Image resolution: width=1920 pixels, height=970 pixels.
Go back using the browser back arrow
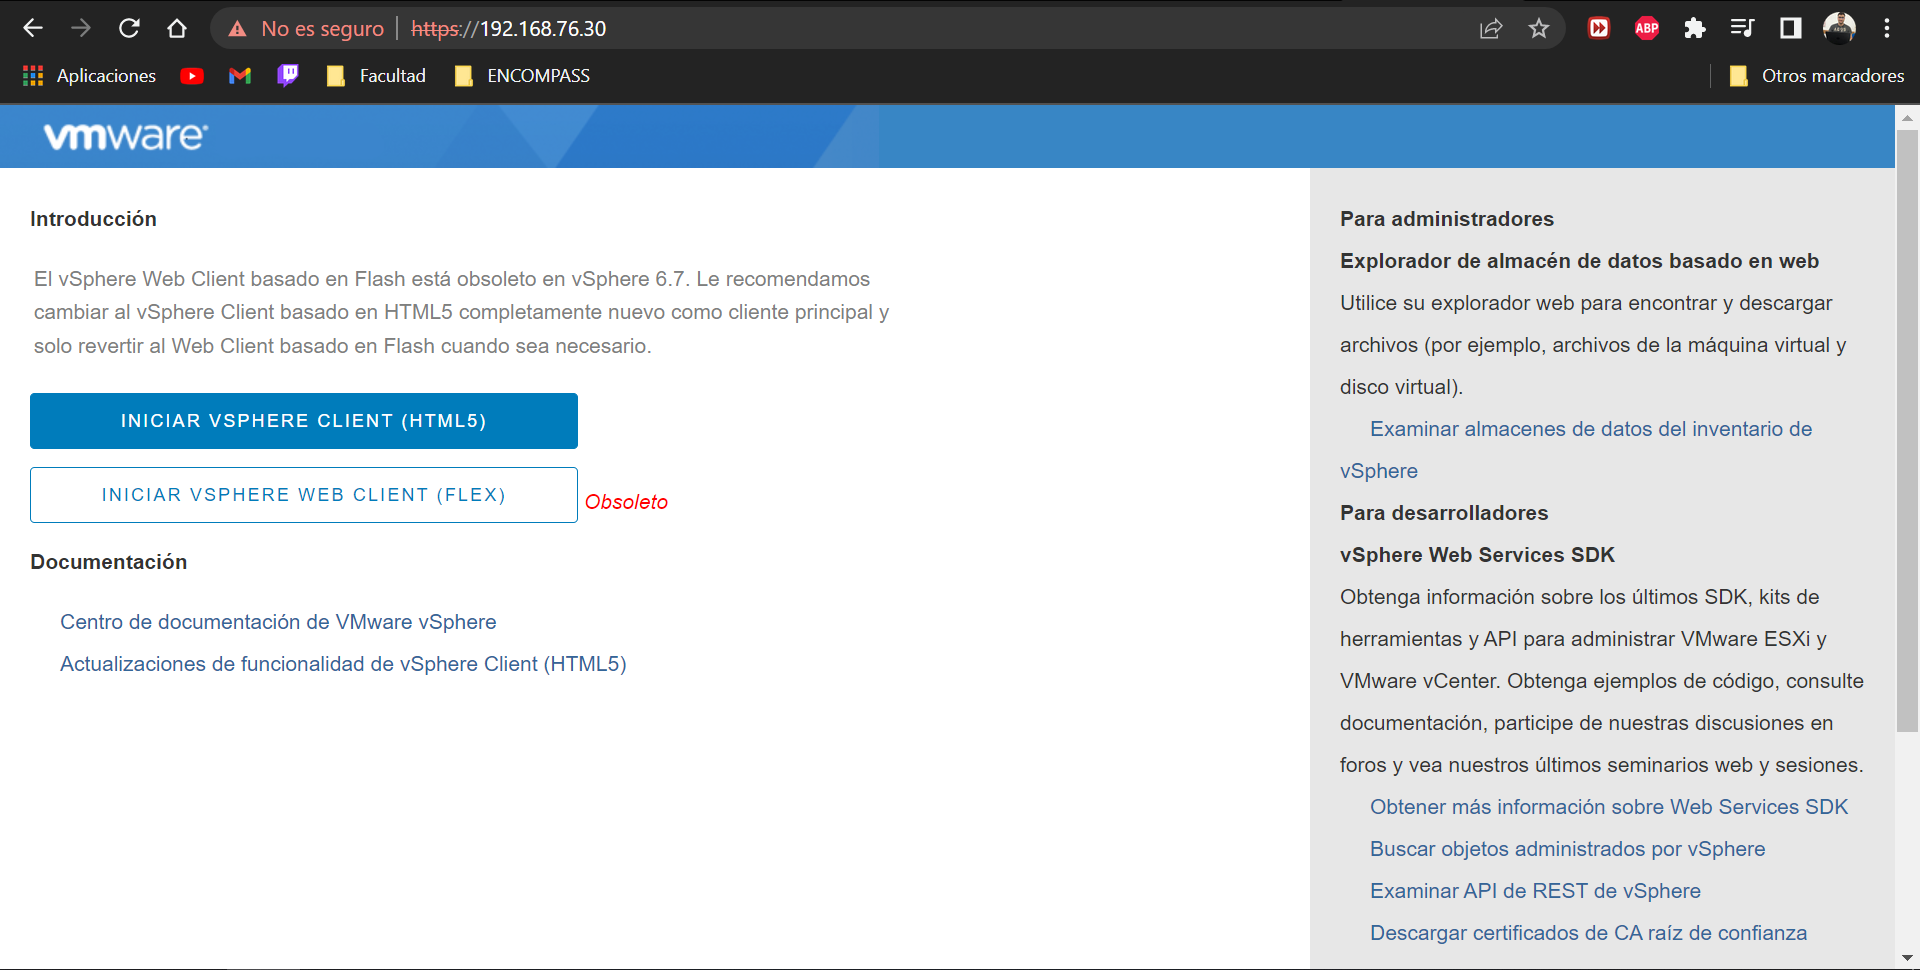(33, 28)
